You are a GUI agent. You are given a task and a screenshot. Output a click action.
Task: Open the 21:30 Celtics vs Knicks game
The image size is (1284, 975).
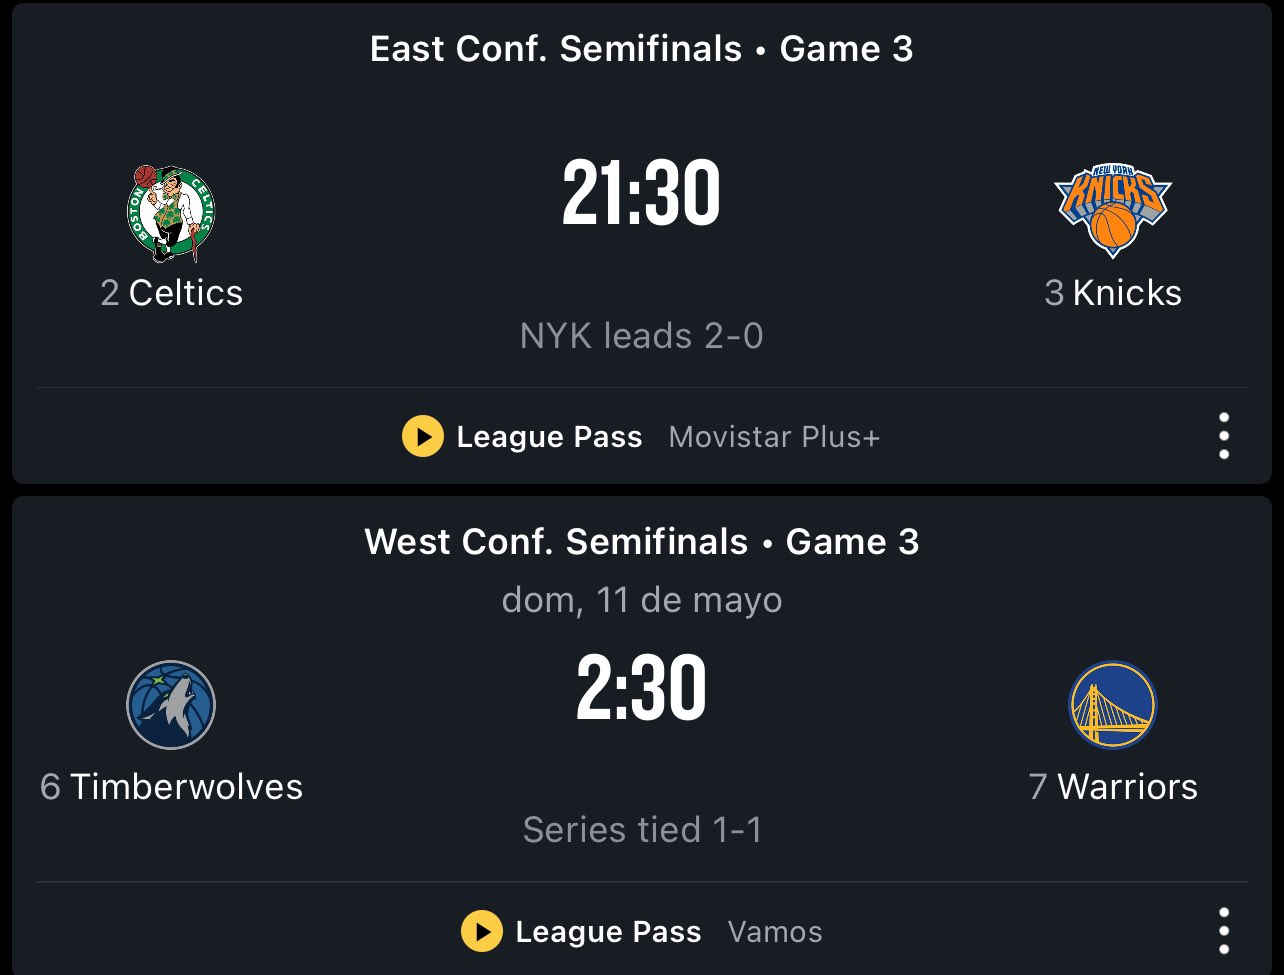pyautogui.click(x=641, y=195)
